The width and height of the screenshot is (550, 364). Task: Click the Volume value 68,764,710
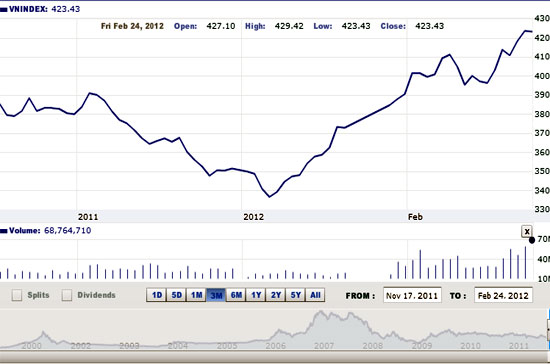point(68,230)
